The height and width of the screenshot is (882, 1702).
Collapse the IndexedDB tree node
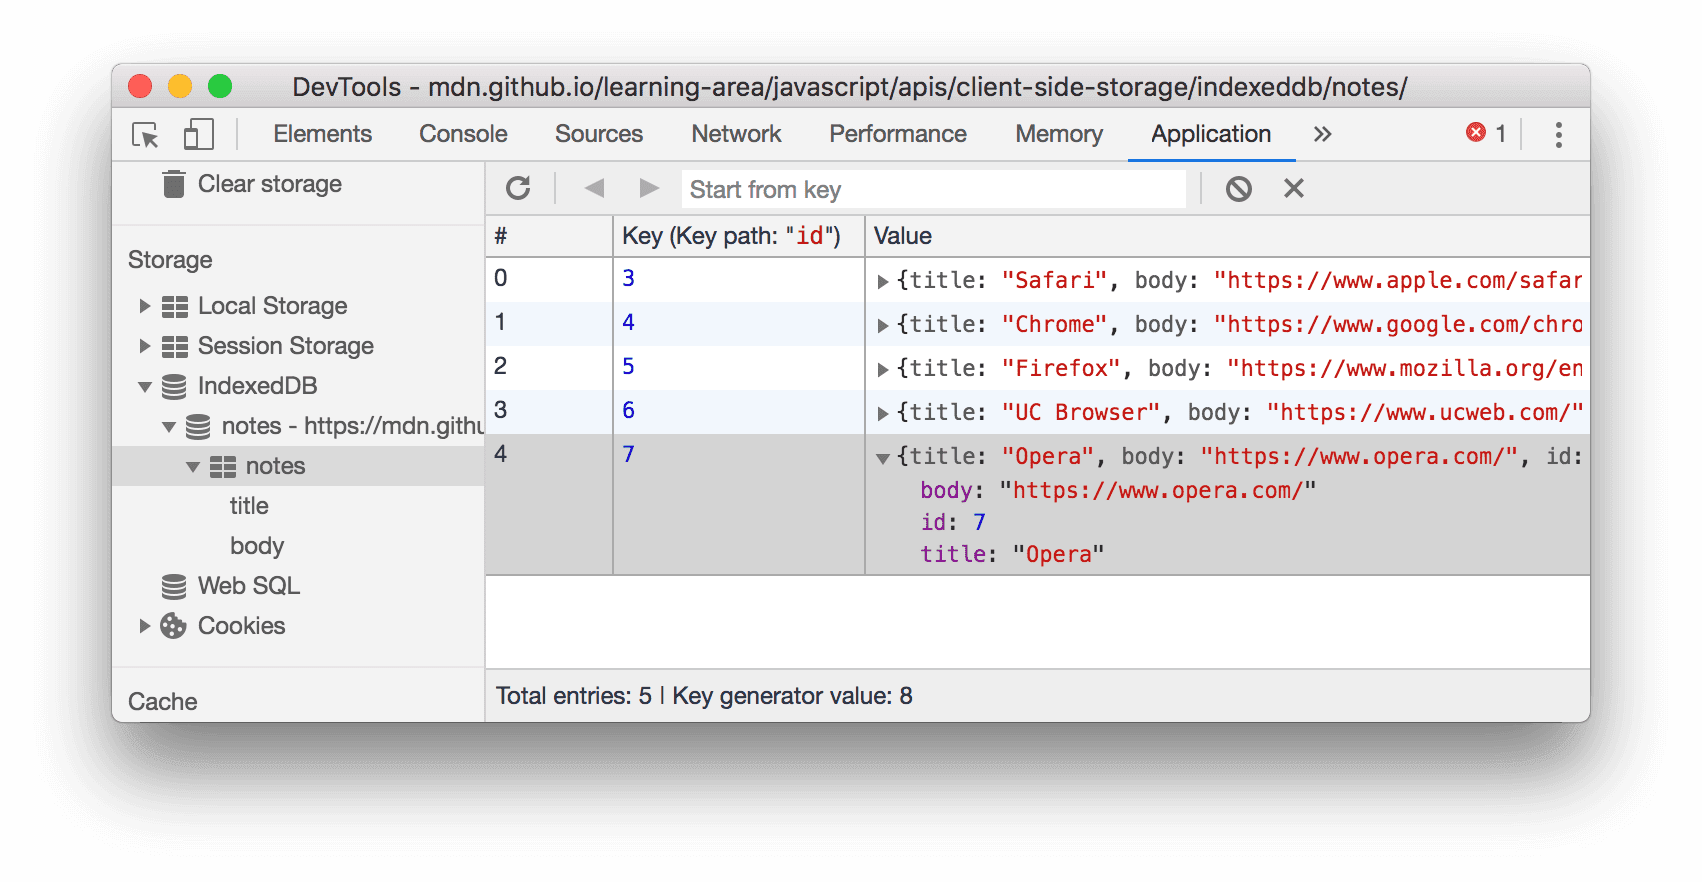coord(145,387)
